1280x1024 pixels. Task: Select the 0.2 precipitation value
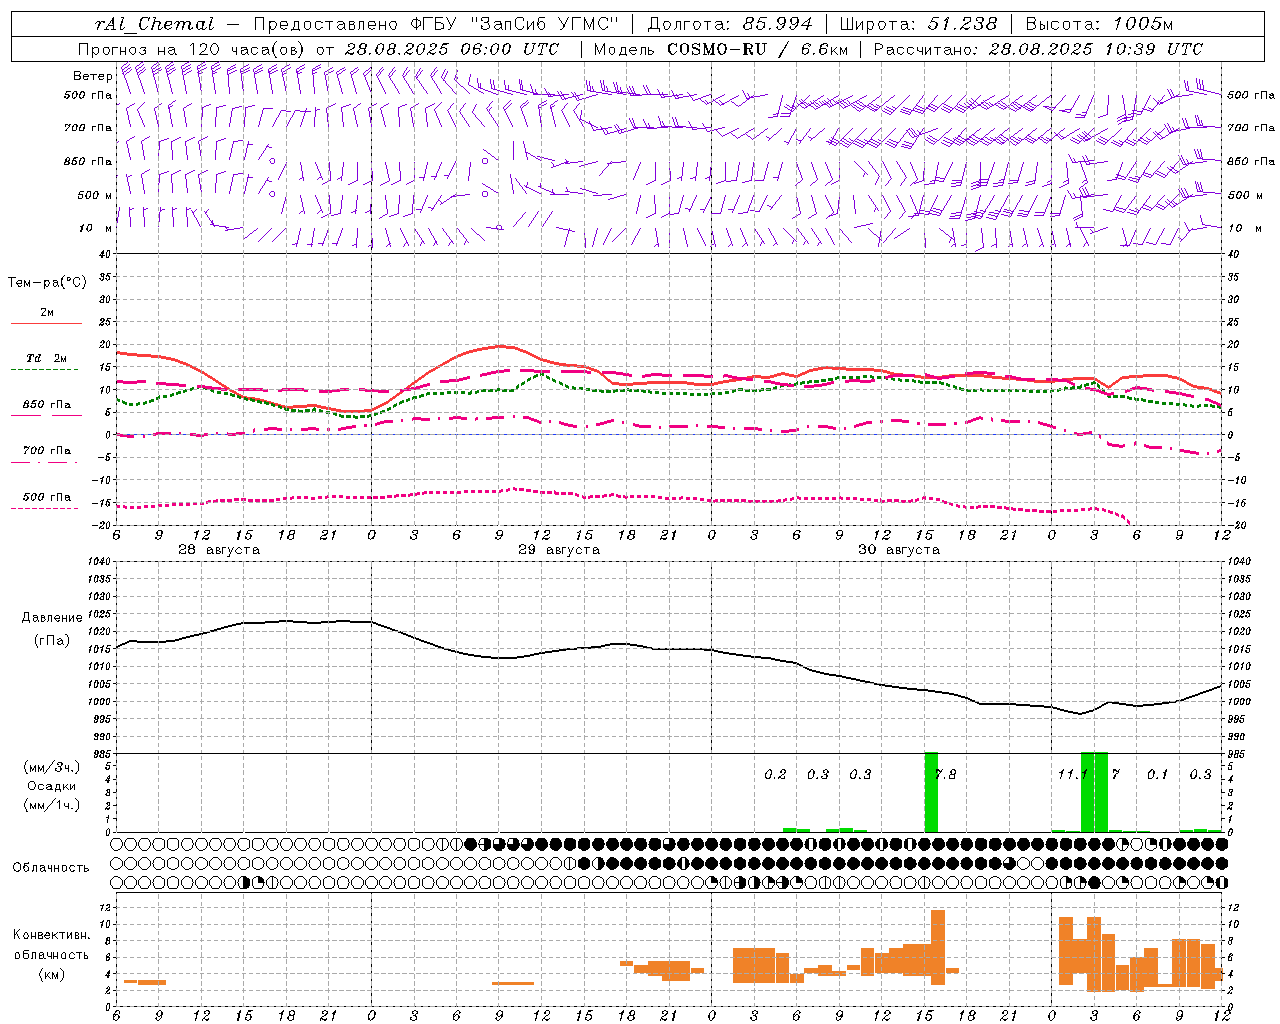click(x=775, y=774)
